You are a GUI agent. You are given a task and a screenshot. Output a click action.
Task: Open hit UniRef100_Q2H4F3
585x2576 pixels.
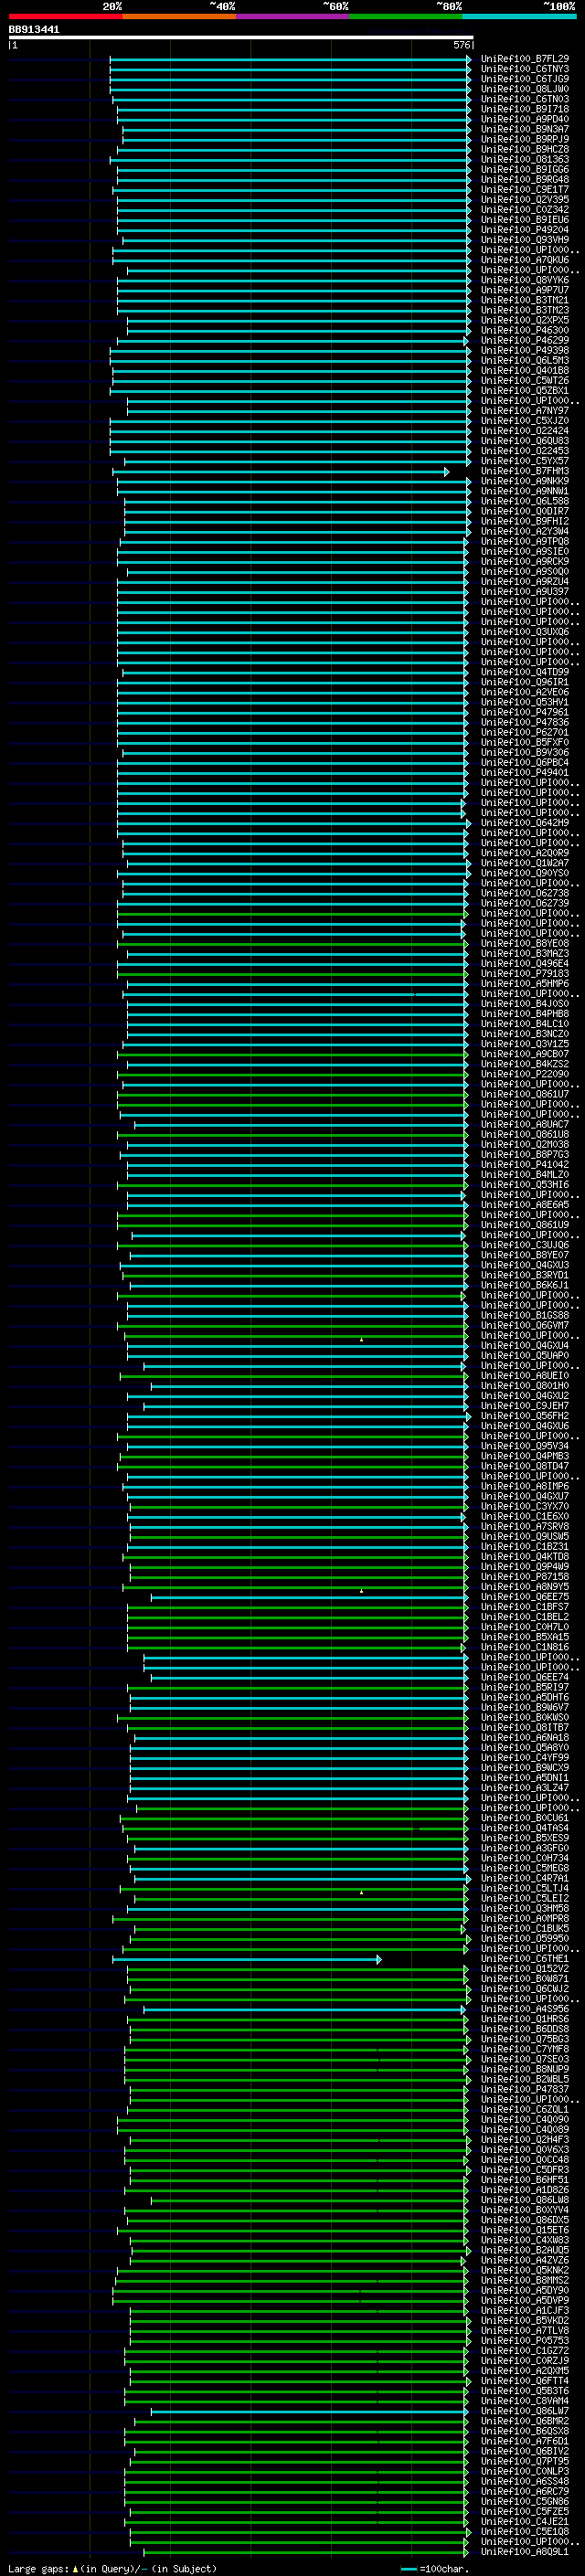pos(525,2140)
